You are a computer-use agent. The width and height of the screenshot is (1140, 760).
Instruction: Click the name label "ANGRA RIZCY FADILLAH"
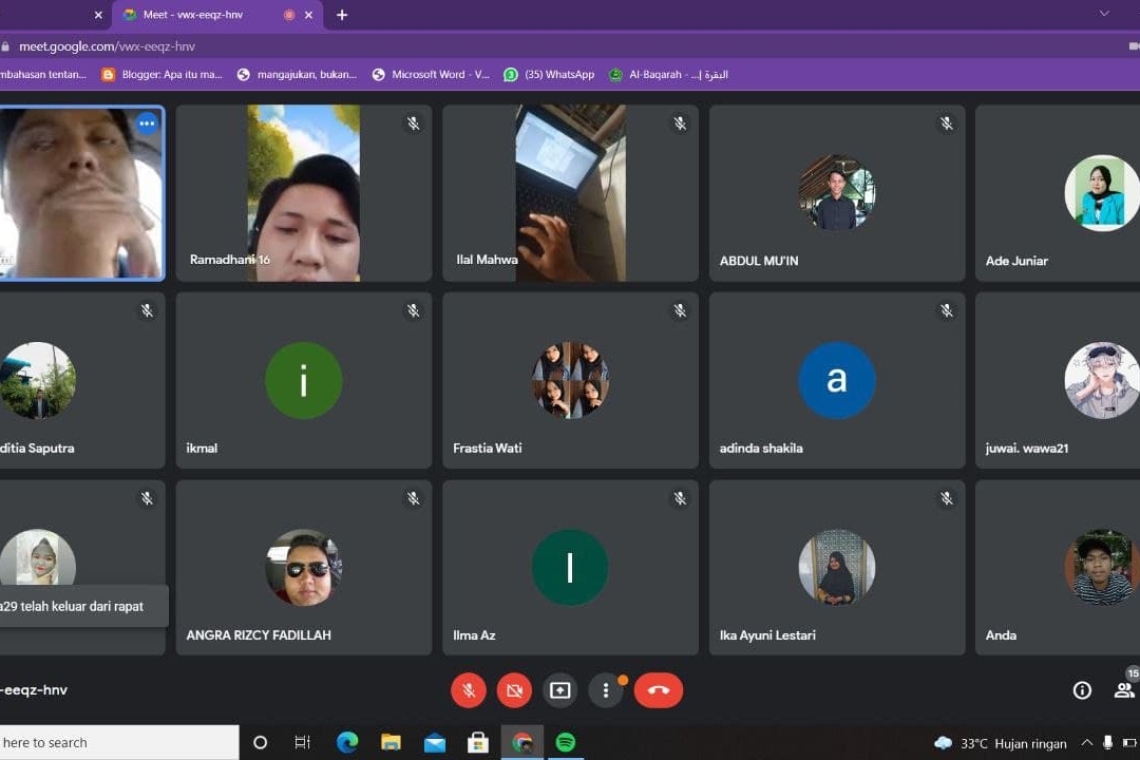(x=259, y=635)
